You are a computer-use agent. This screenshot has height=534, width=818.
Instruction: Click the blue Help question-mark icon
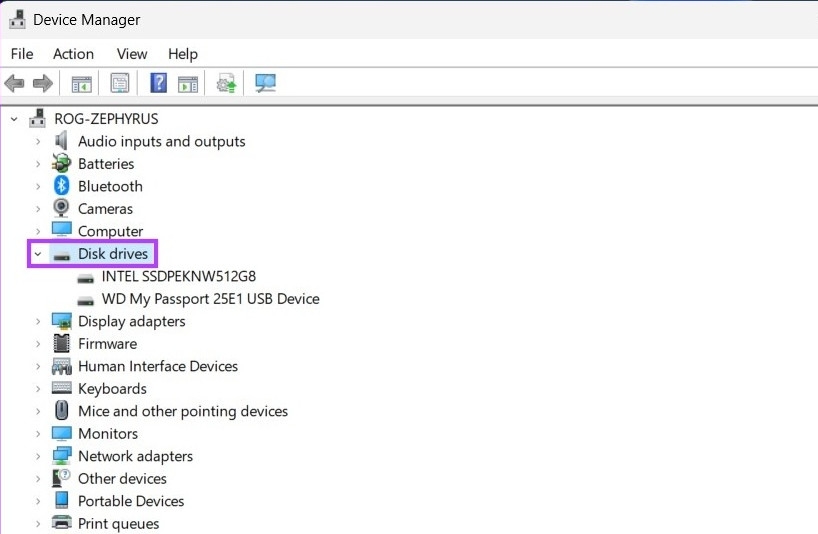click(x=159, y=83)
